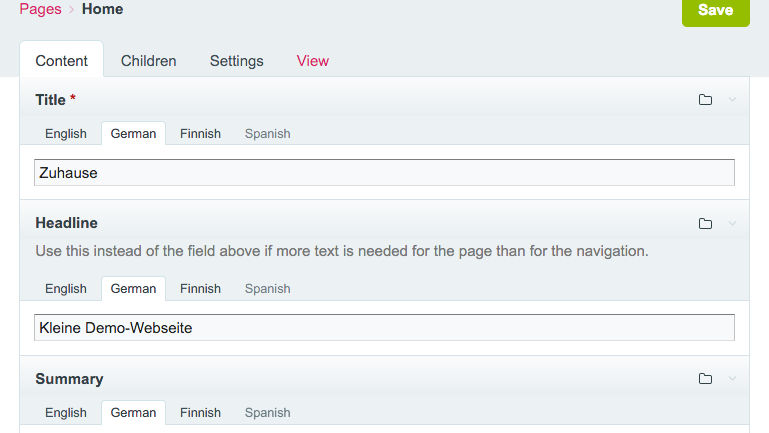Select English language tab for Title
Screen dimensions: 769x433
point(66,133)
